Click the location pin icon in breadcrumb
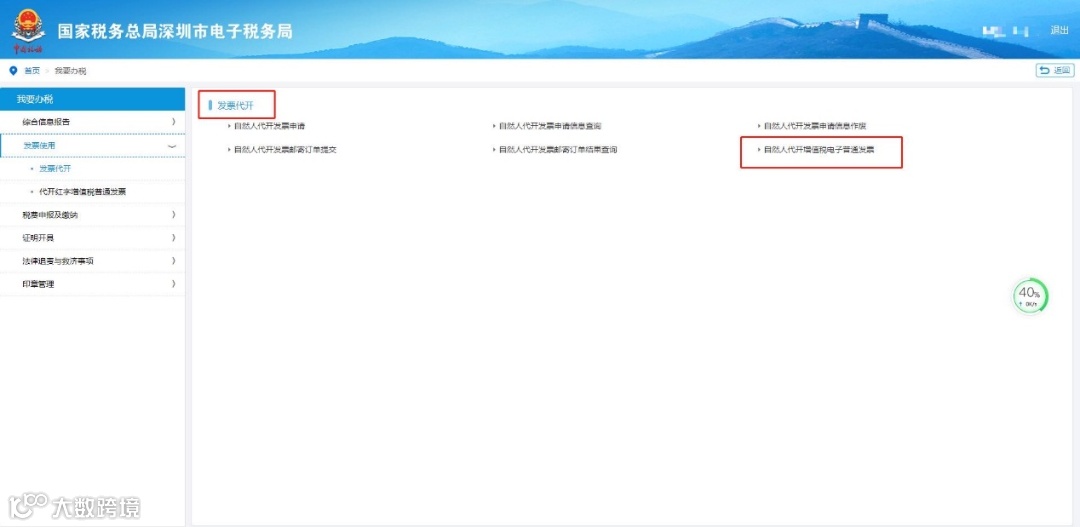 [13, 71]
